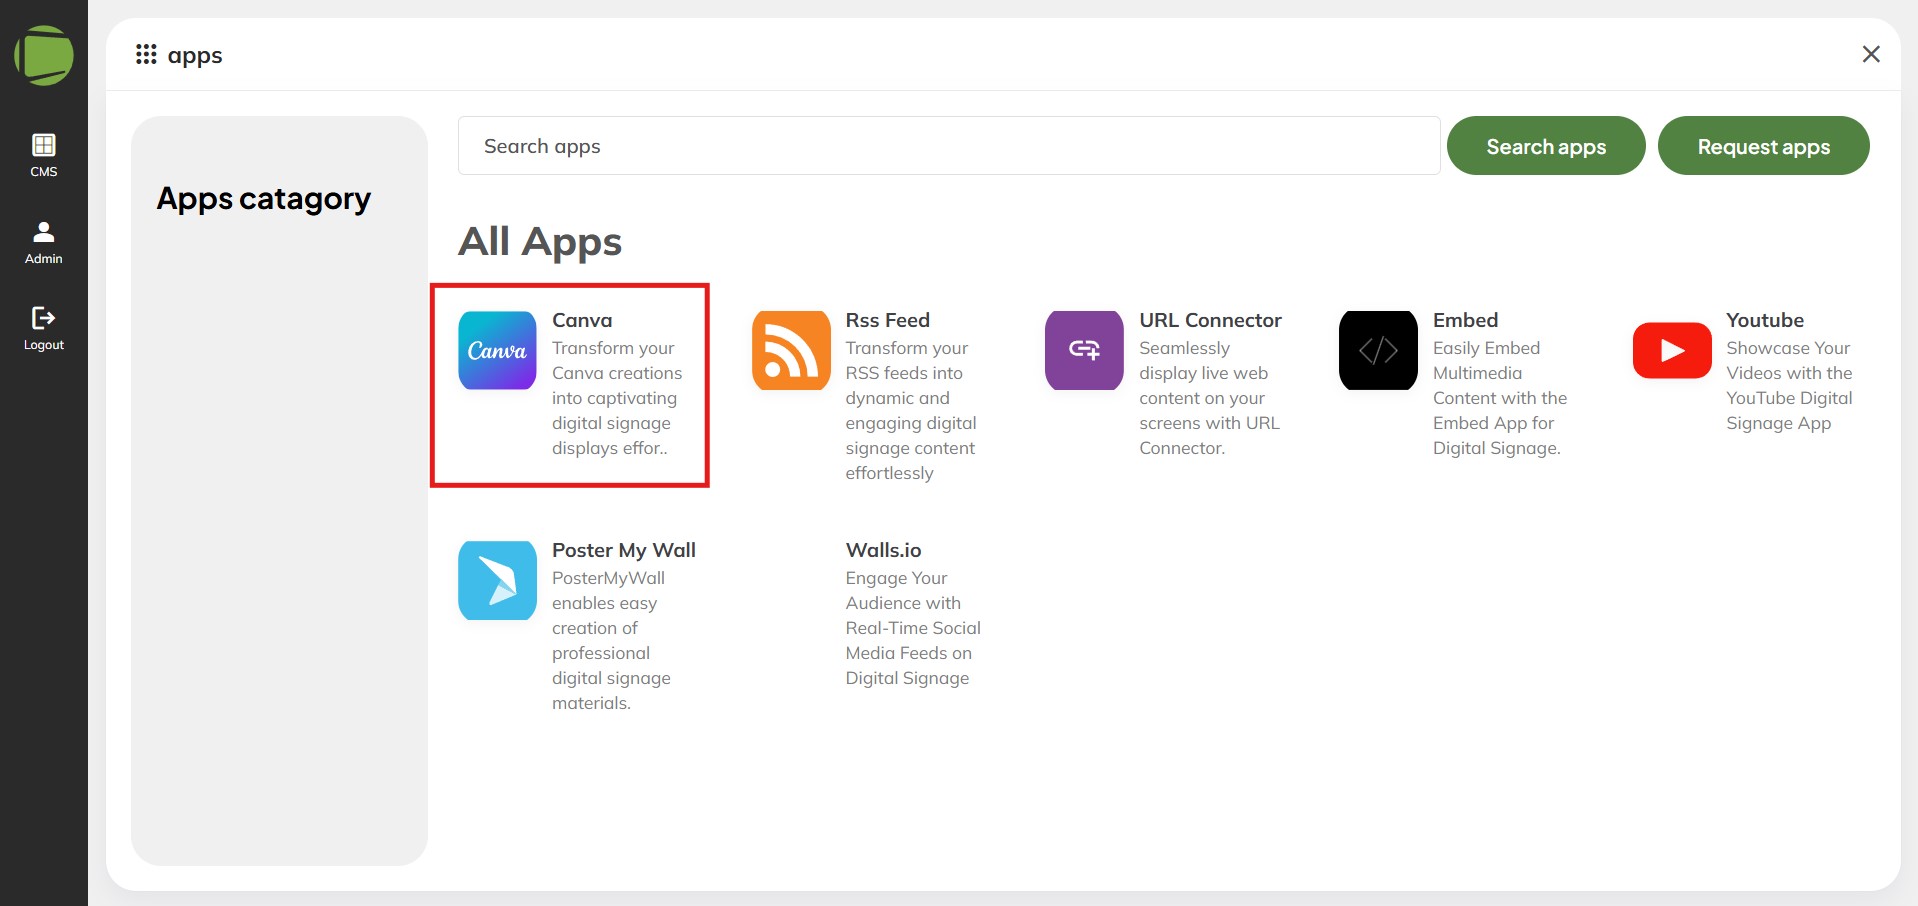Viewport: 1918px width, 906px height.
Task: Open the Poster My Wall app icon
Action: 497,580
